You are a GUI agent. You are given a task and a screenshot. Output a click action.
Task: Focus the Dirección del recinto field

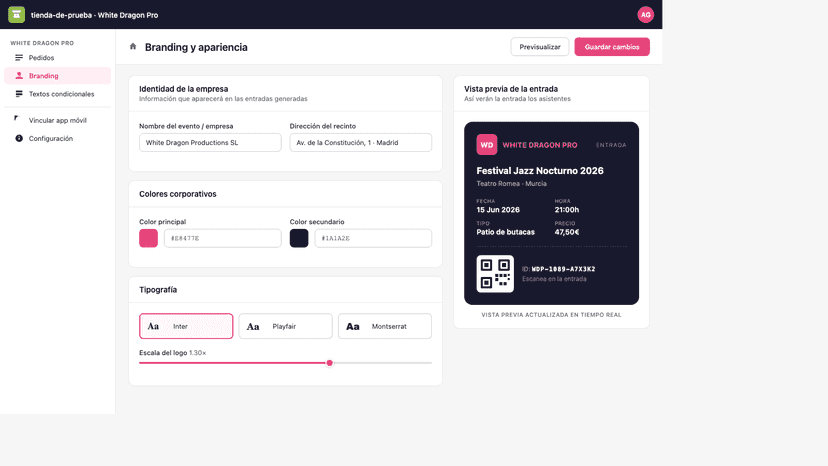tap(361, 143)
